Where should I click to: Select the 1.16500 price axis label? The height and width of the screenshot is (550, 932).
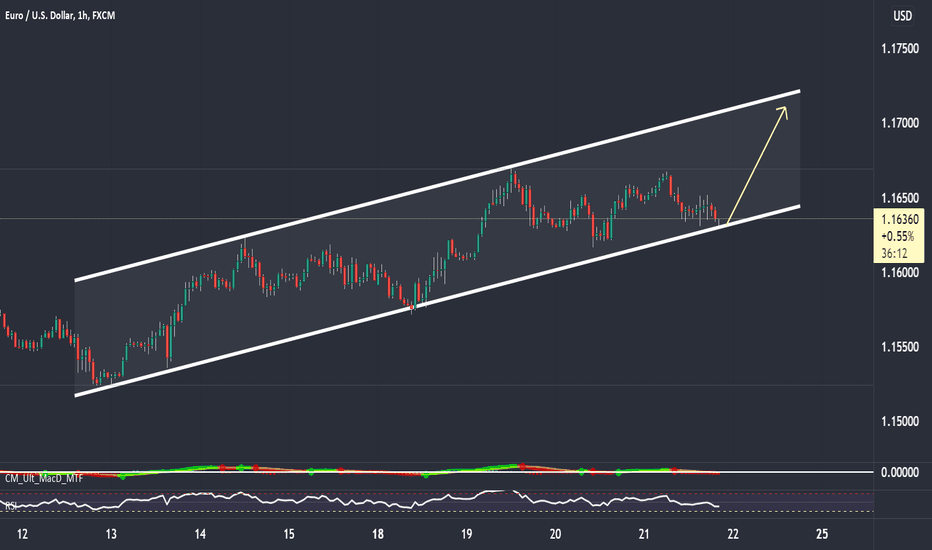(x=900, y=198)
